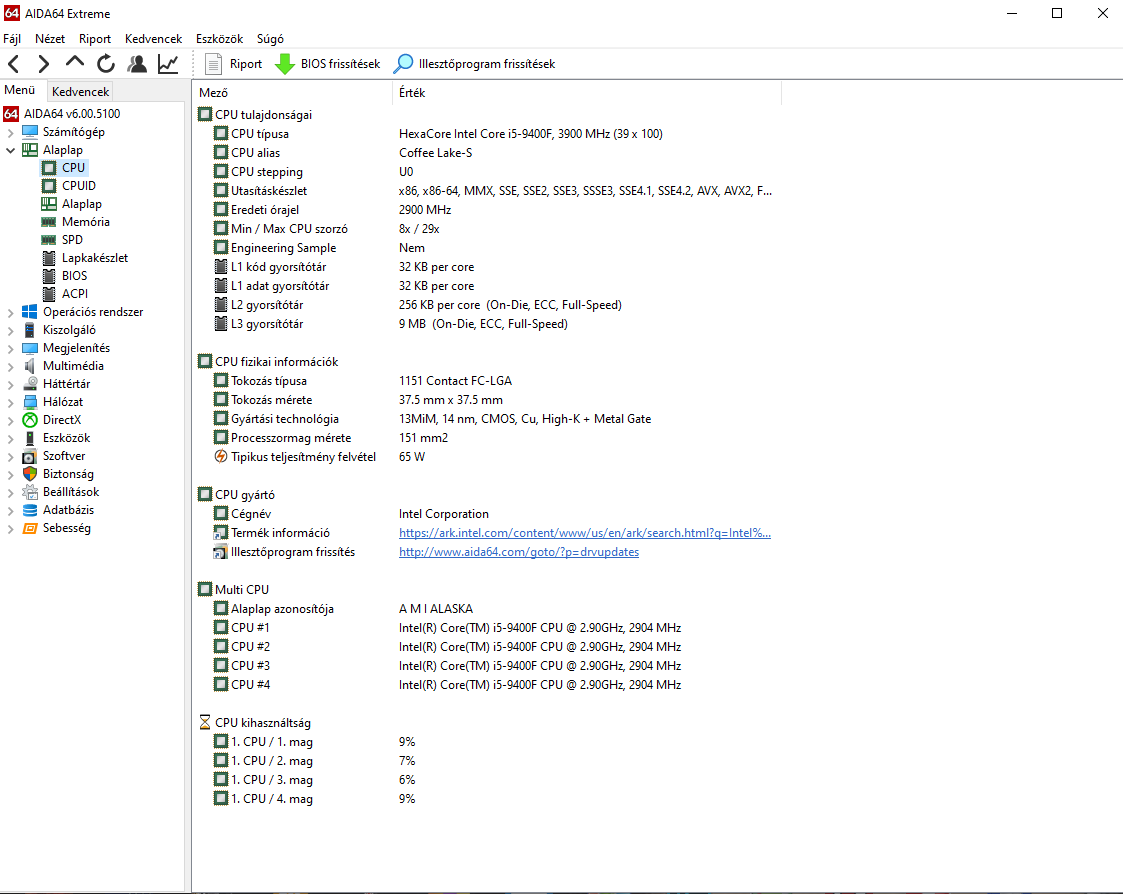This screenshot has height=894, width=1123.
Task: Go forward with the right arrow toolbar icon
Action: [44, 64]
